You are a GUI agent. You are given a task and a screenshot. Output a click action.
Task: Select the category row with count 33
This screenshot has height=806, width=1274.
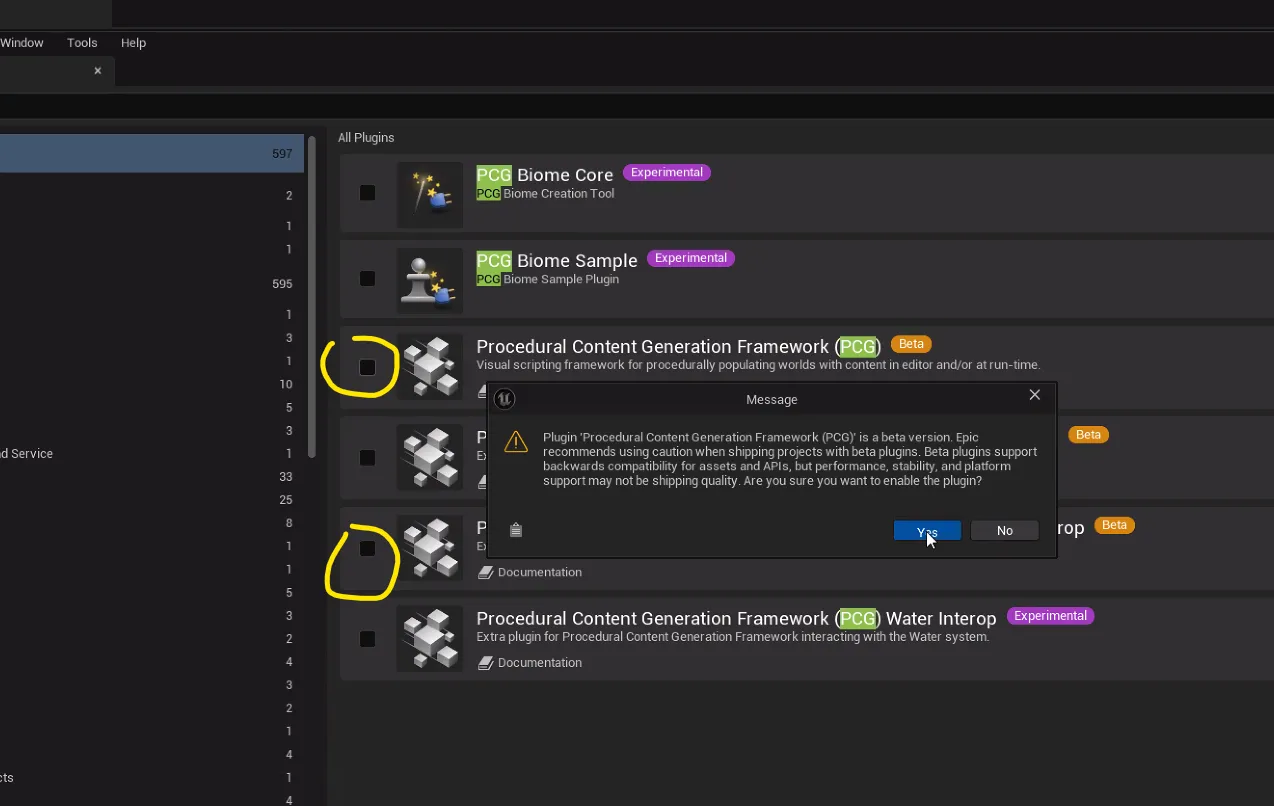click(x=152, y=477)
